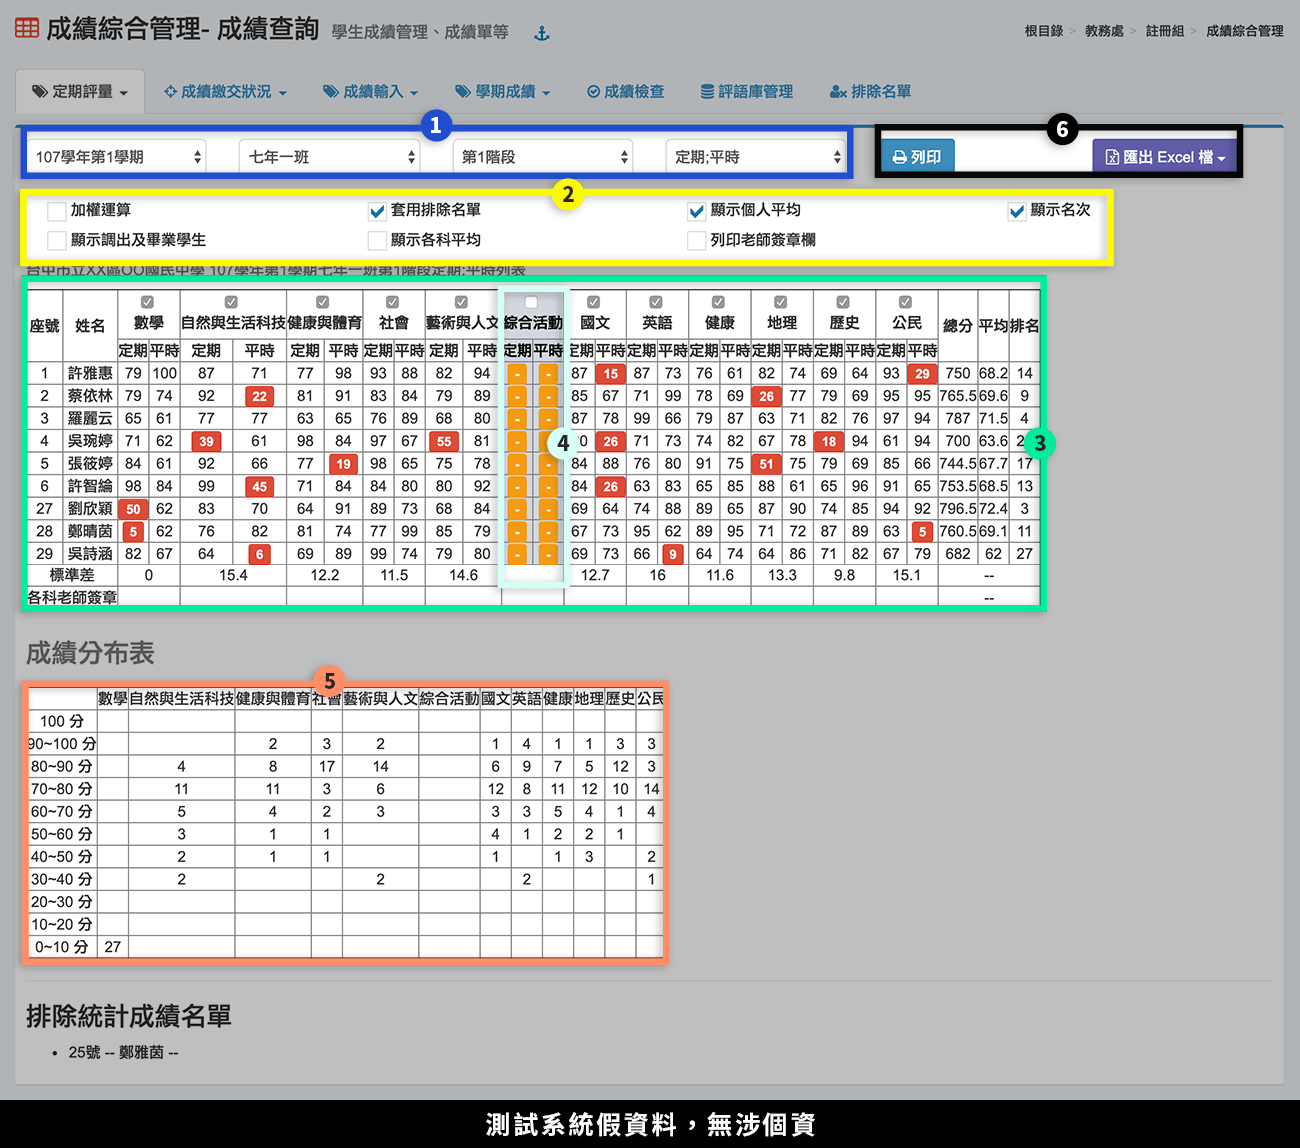
Task: Expand the 107學年第1學期 semester dropdown
Action: (116, 156)
